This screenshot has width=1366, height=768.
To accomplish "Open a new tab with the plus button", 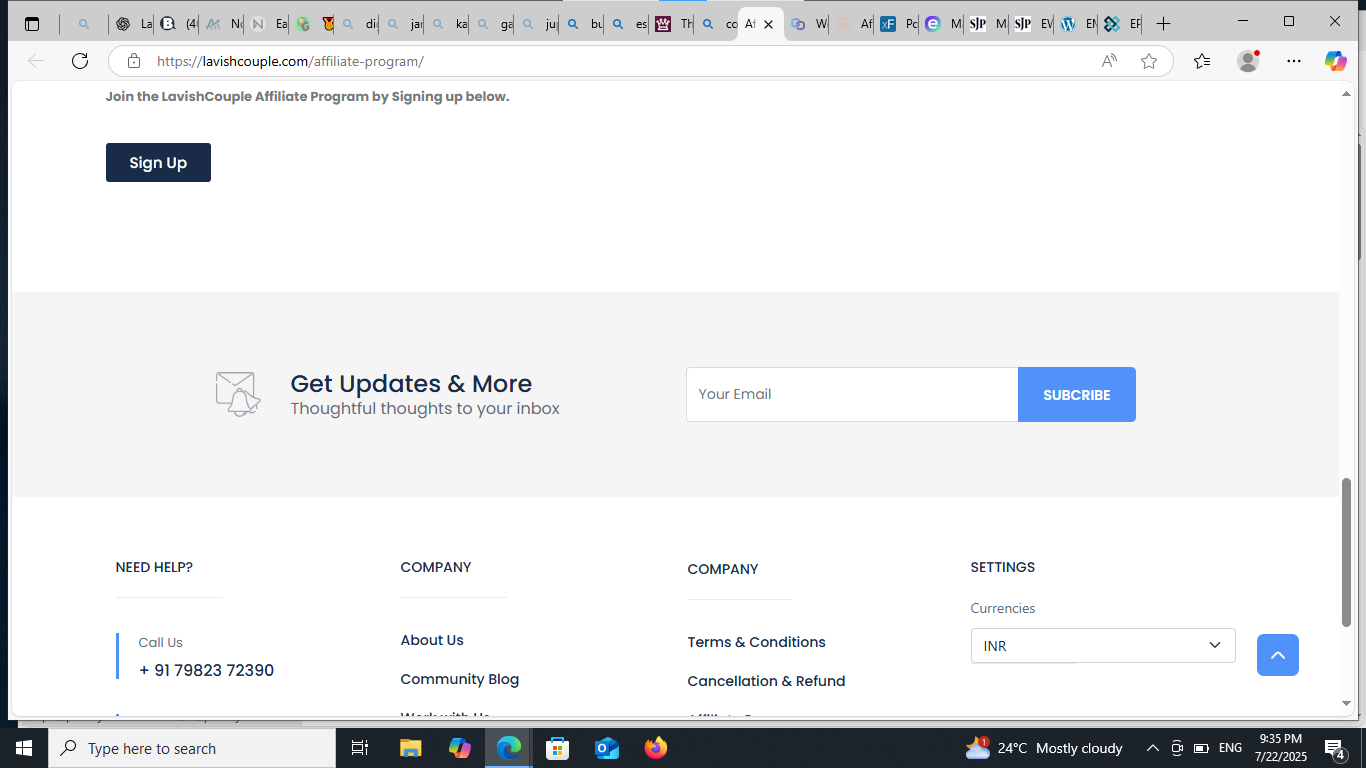I will 1163,24.
